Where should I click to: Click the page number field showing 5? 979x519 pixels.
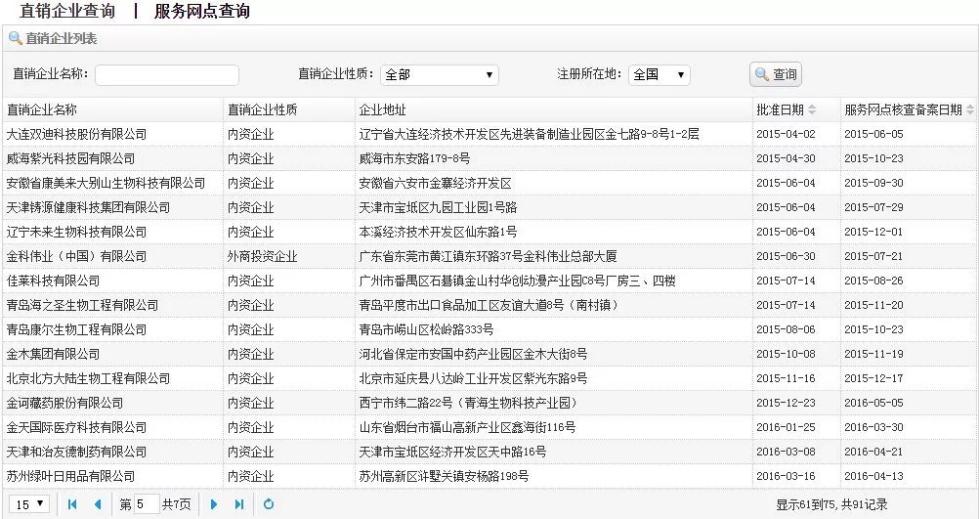click(x=146, y=502)
